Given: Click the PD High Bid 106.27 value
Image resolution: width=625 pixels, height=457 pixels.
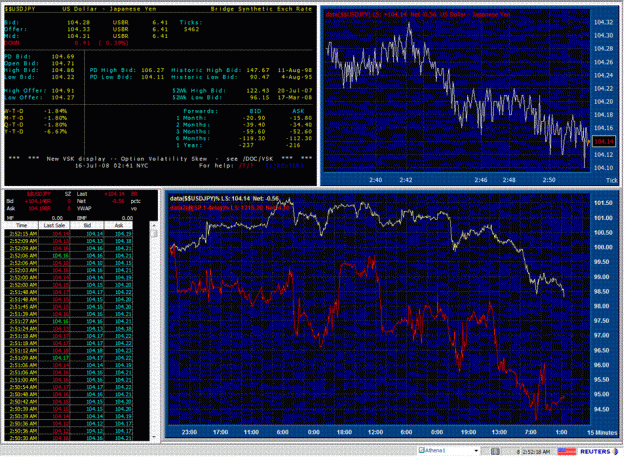Looking at the screenshot, I should click(153, 70).
